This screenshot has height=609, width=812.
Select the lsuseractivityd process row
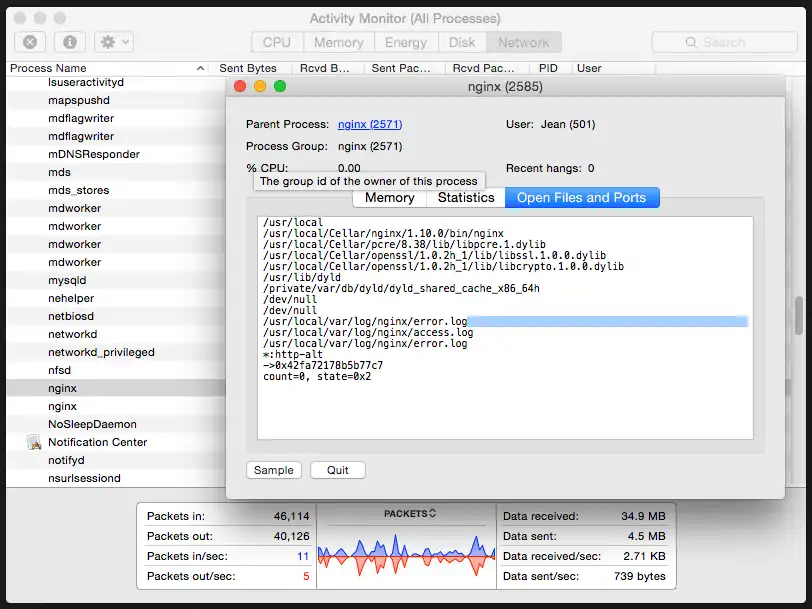tap(117, 82)
